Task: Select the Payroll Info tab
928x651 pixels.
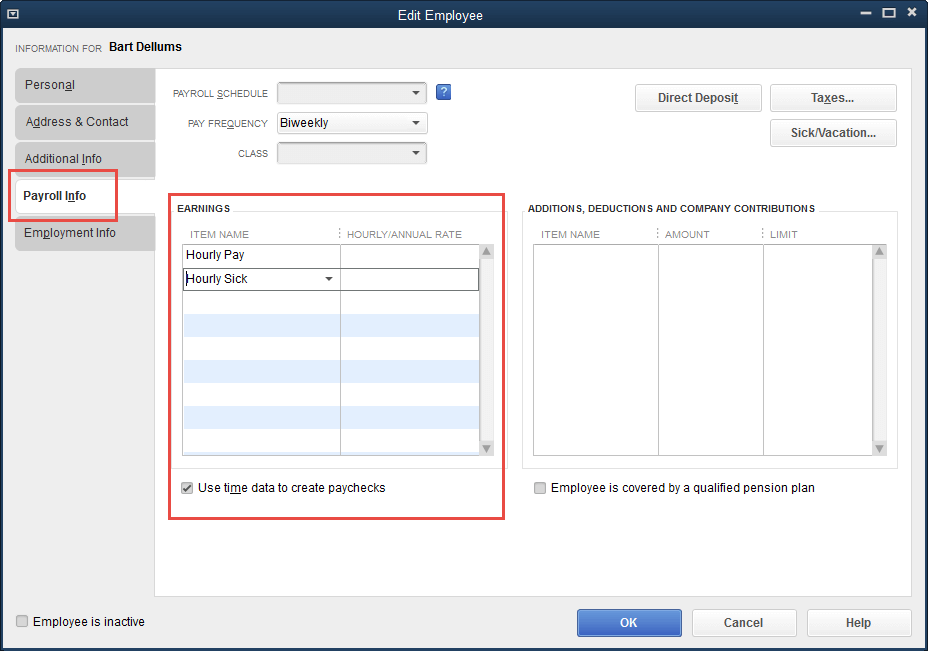Action: click(x=85, y=196)
